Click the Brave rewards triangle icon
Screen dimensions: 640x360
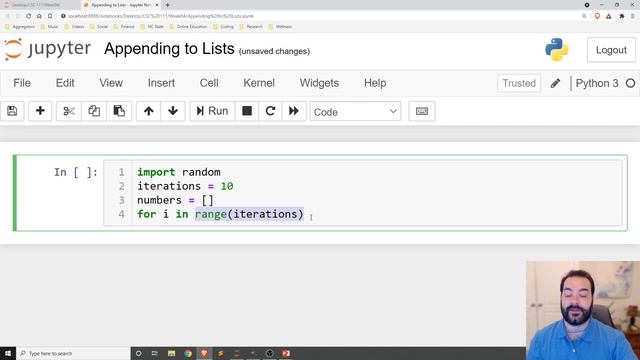coord(609,16)
